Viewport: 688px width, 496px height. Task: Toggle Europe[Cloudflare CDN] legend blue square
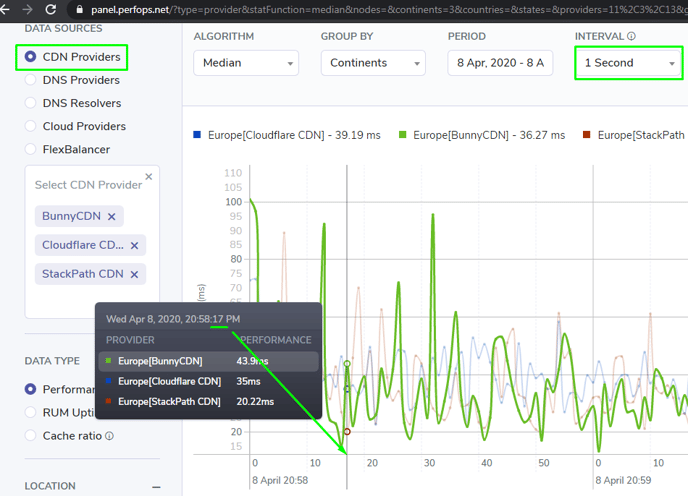point(197,134)
